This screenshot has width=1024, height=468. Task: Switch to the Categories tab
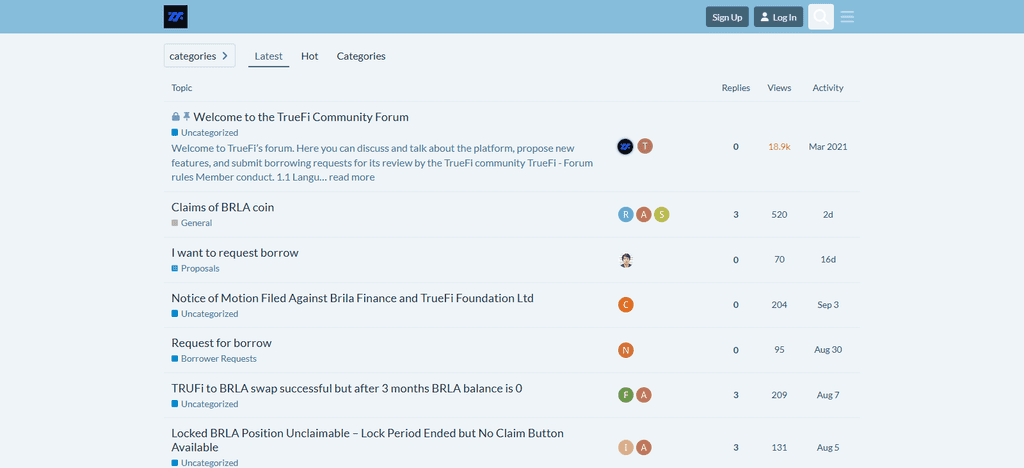pos(361,56)
